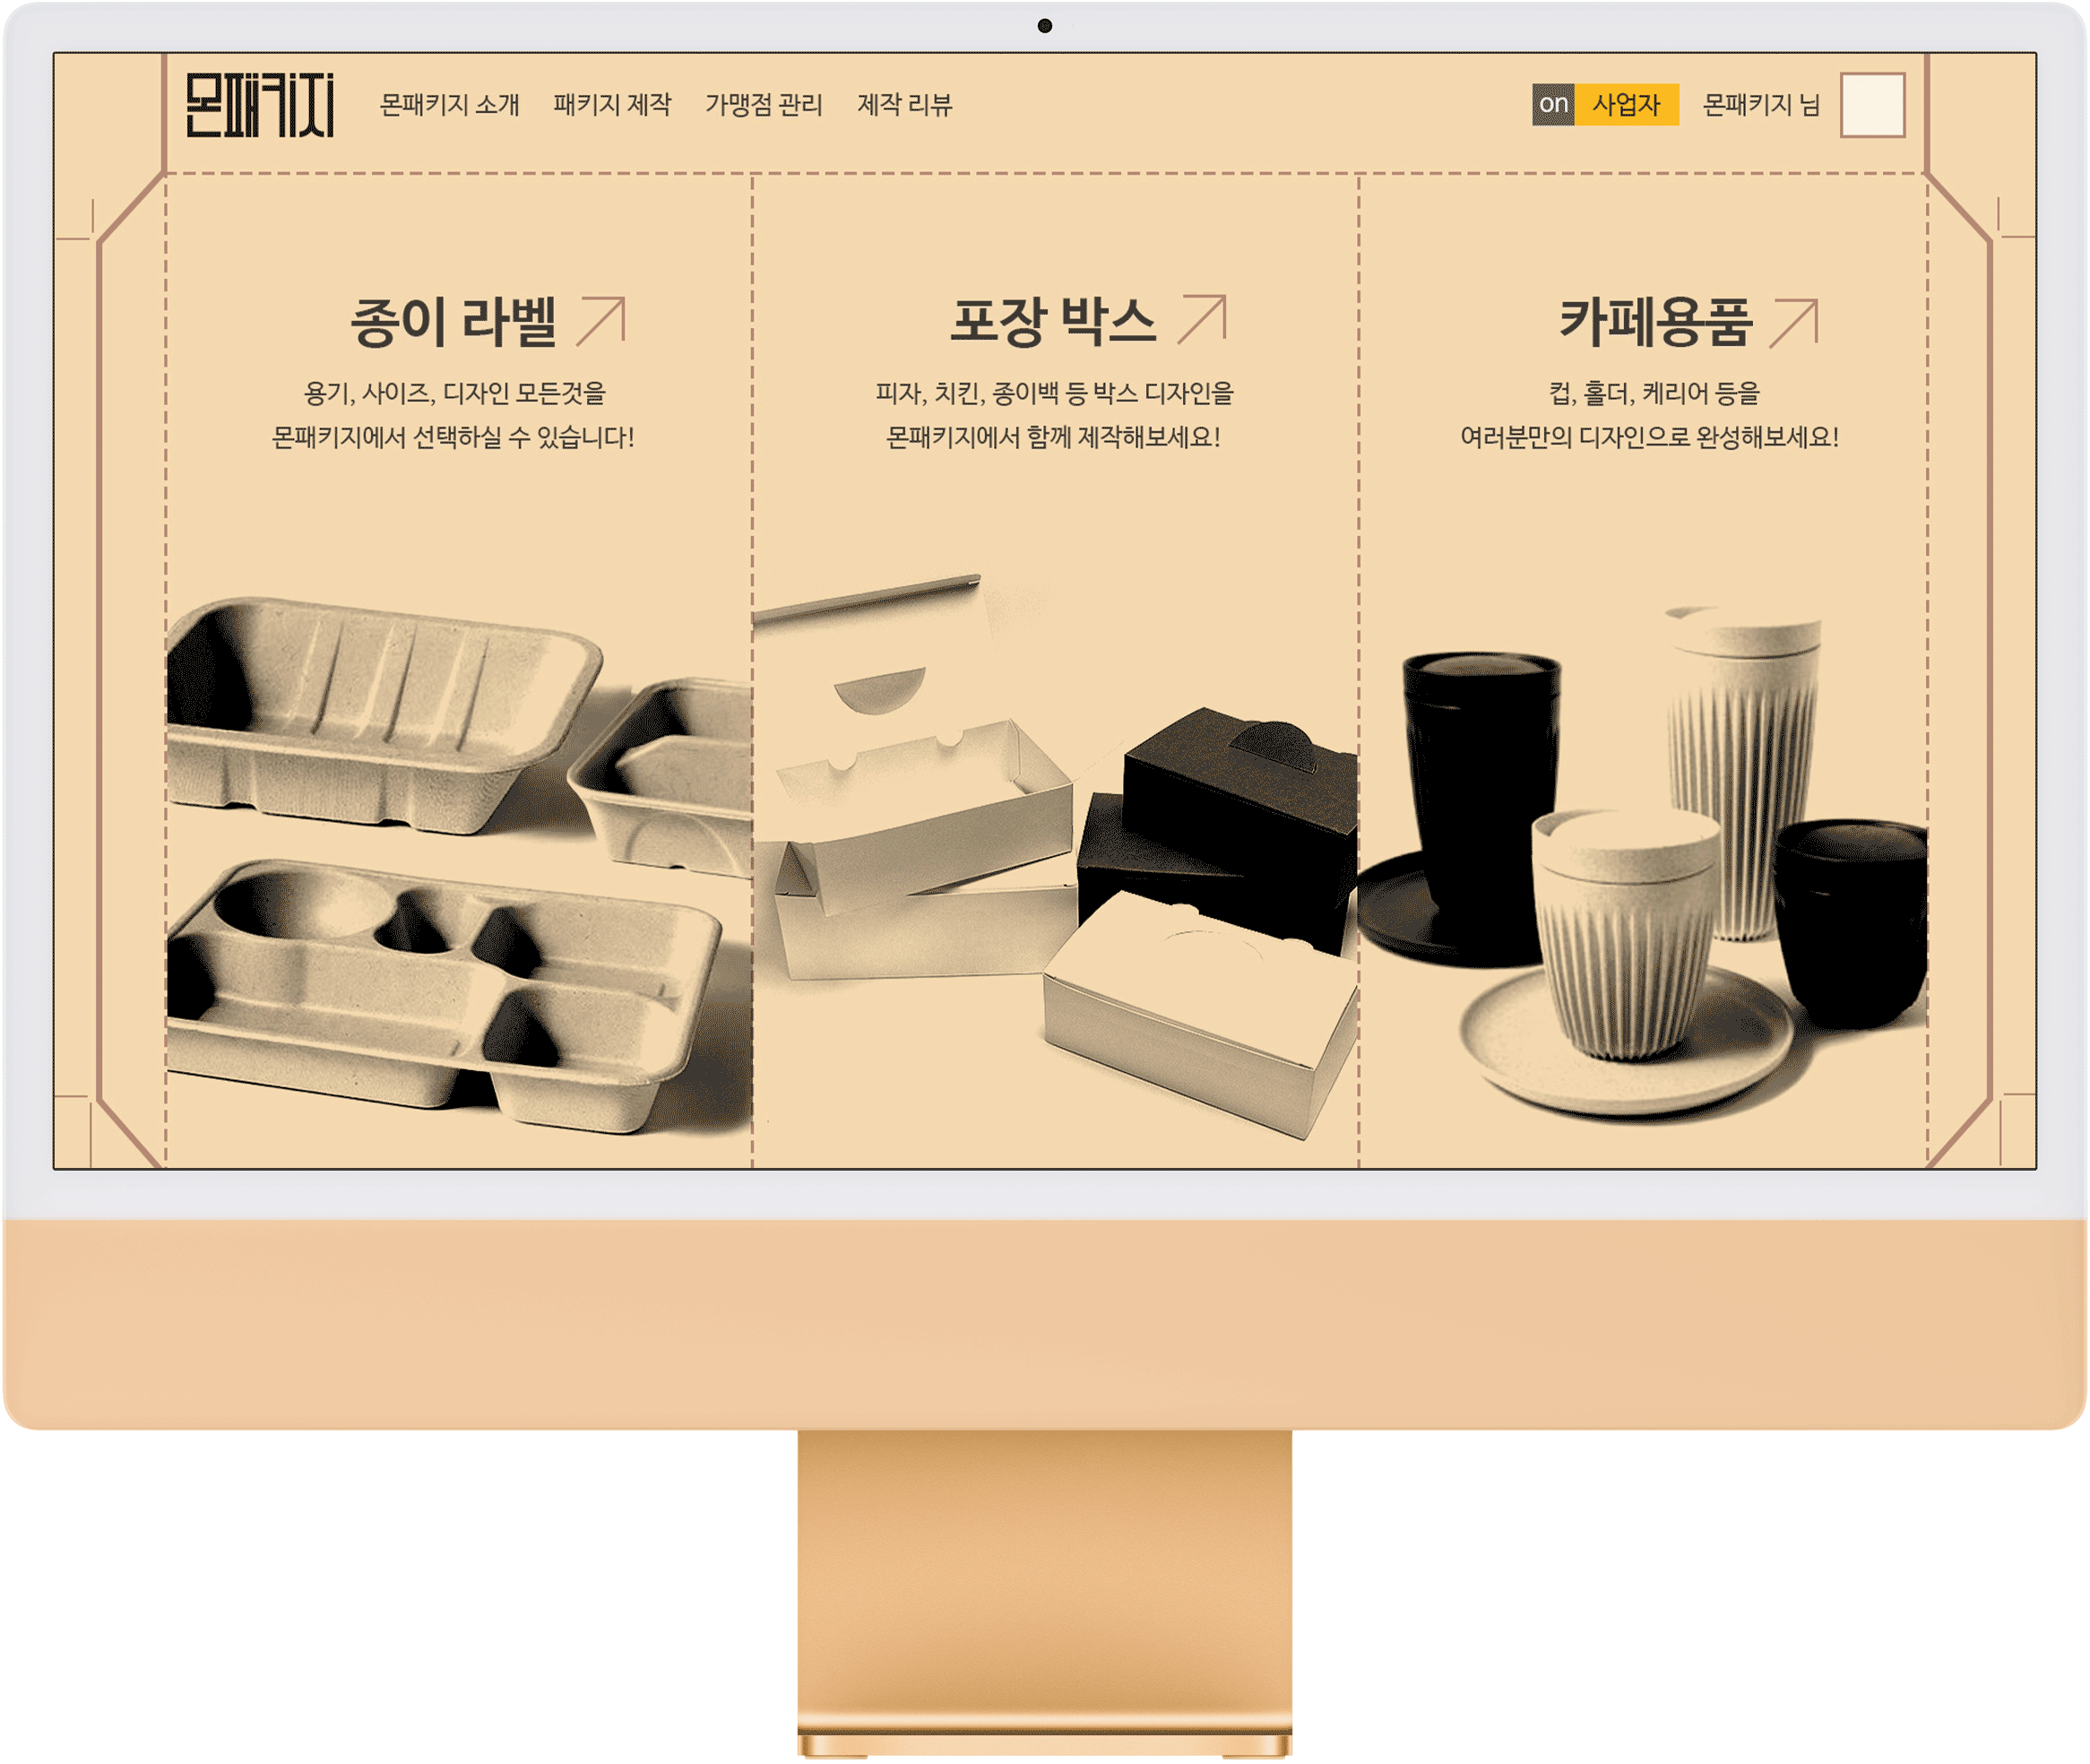This screenshot has height=1764, width=2090.
Task: Click text '컵, 홀더, 케리어 등을'
Action: [x=1654, y=393]
